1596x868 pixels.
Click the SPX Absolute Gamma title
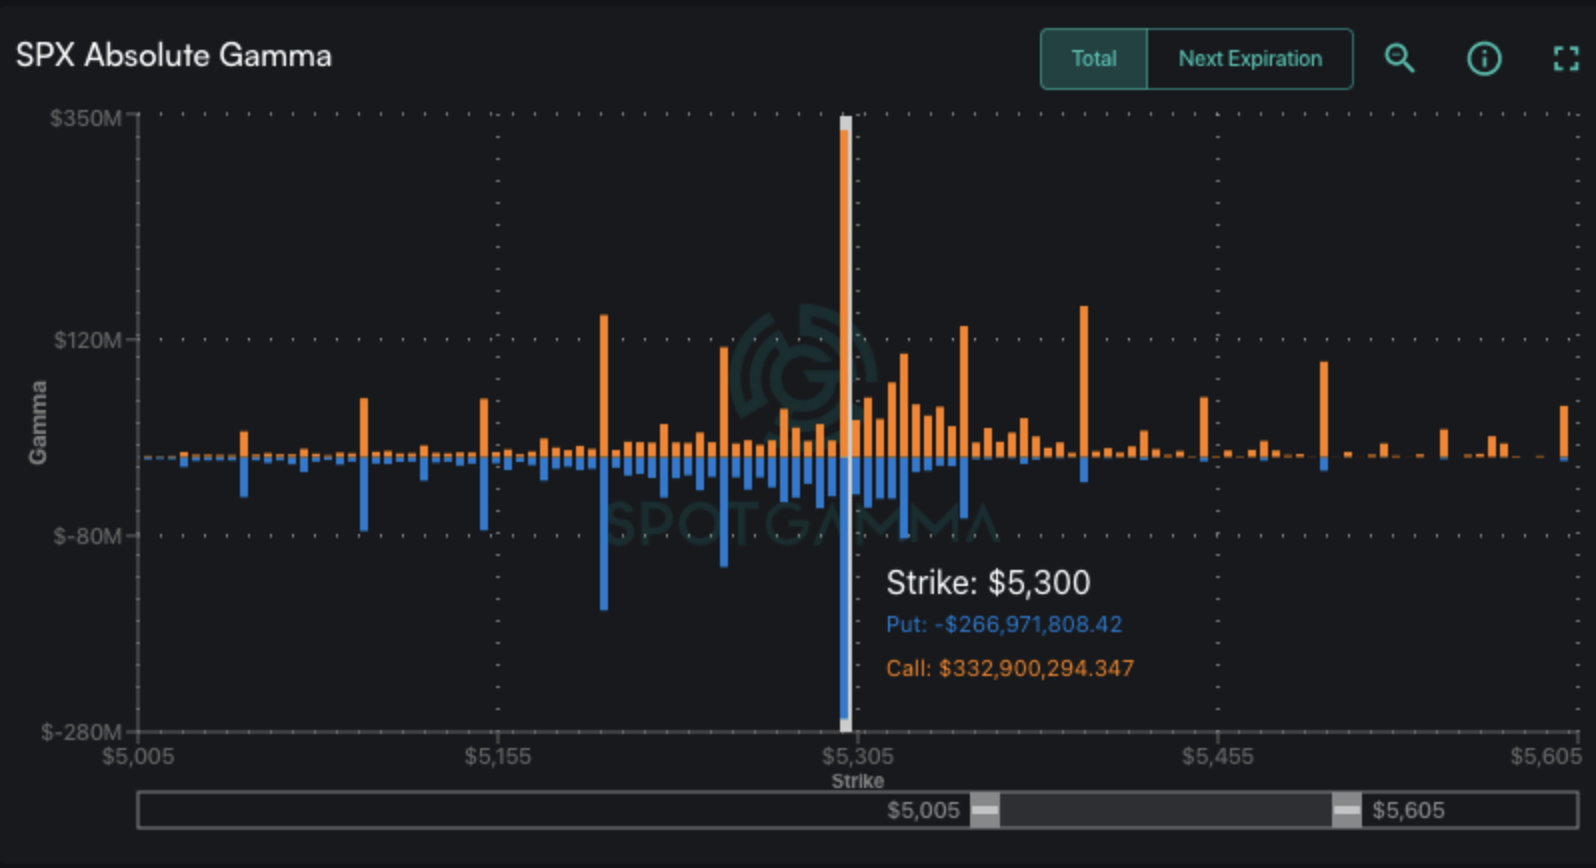[174, 55]
